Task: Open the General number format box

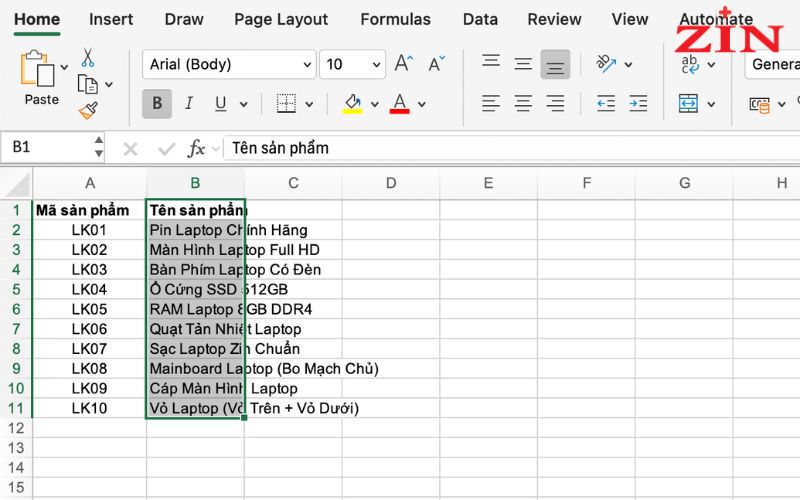Action: point(772,64)
